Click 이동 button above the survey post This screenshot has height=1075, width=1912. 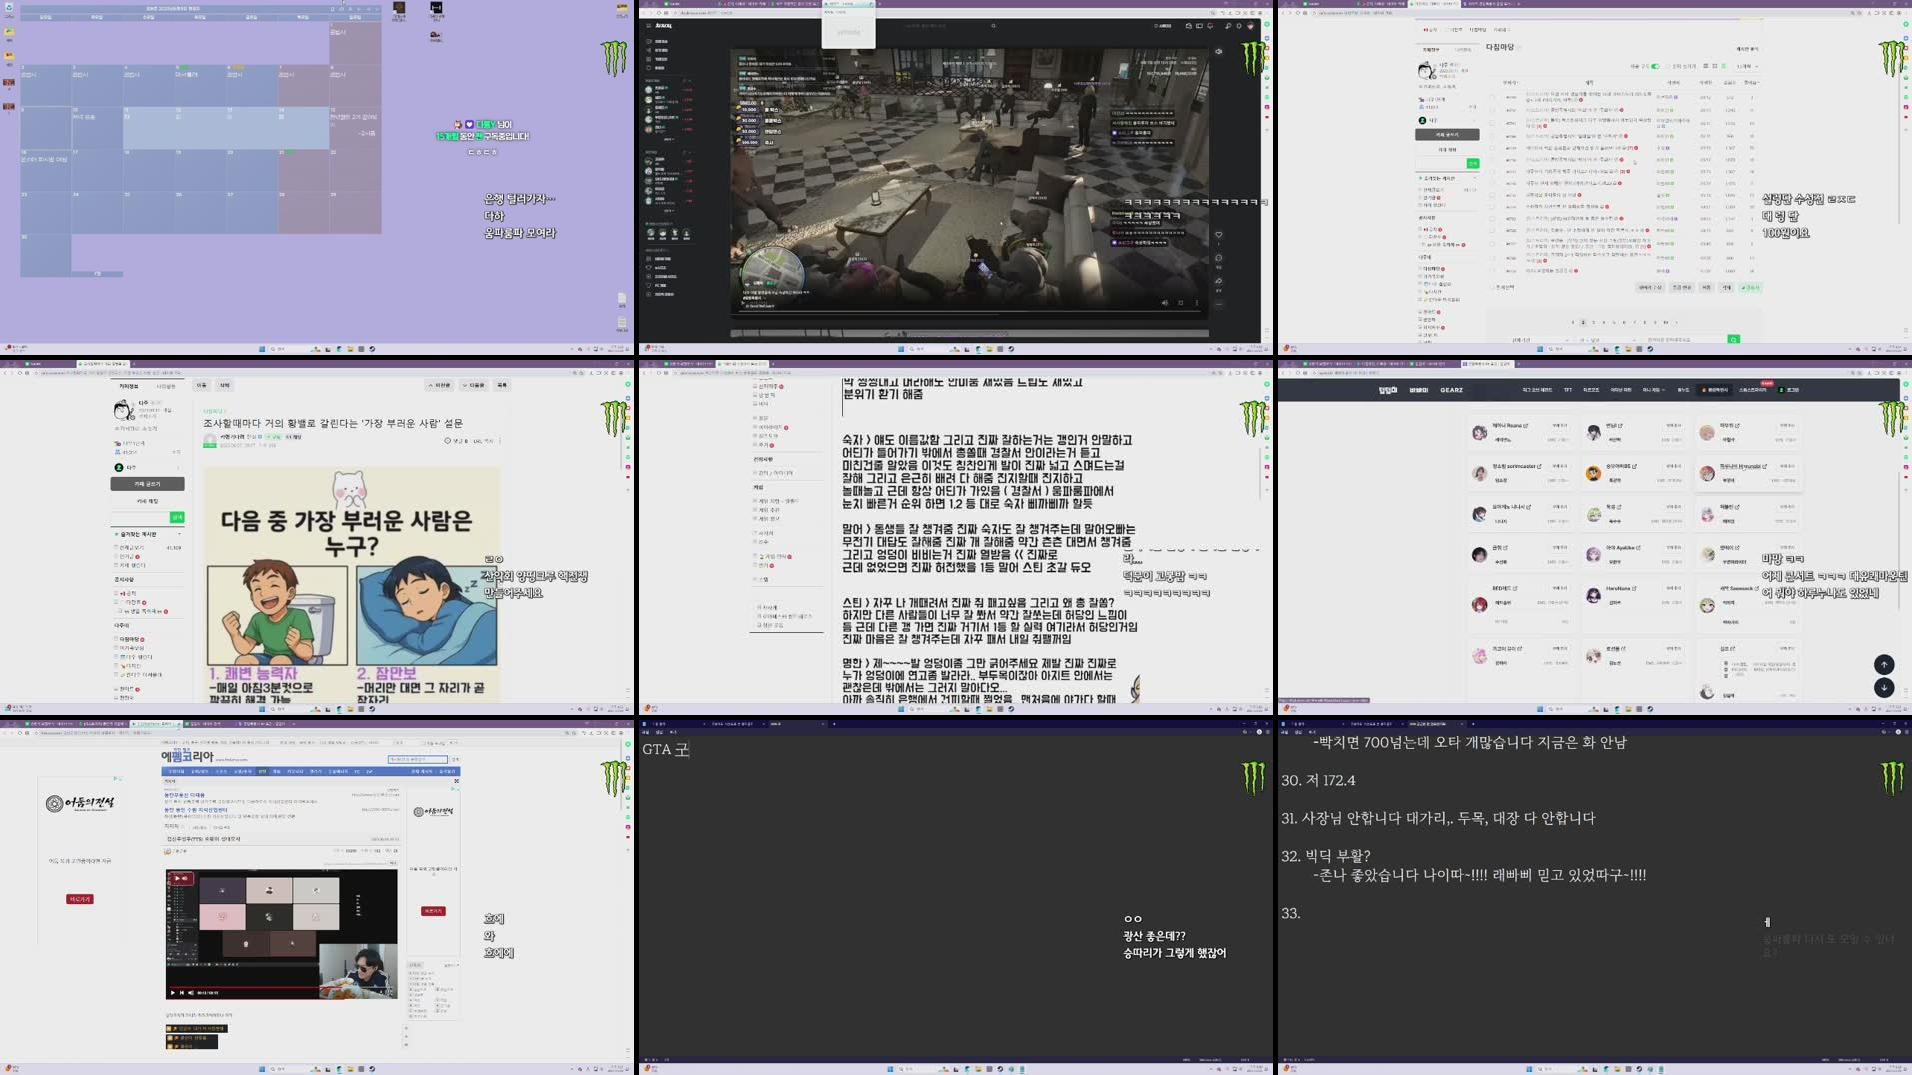(x=202, y=385)
